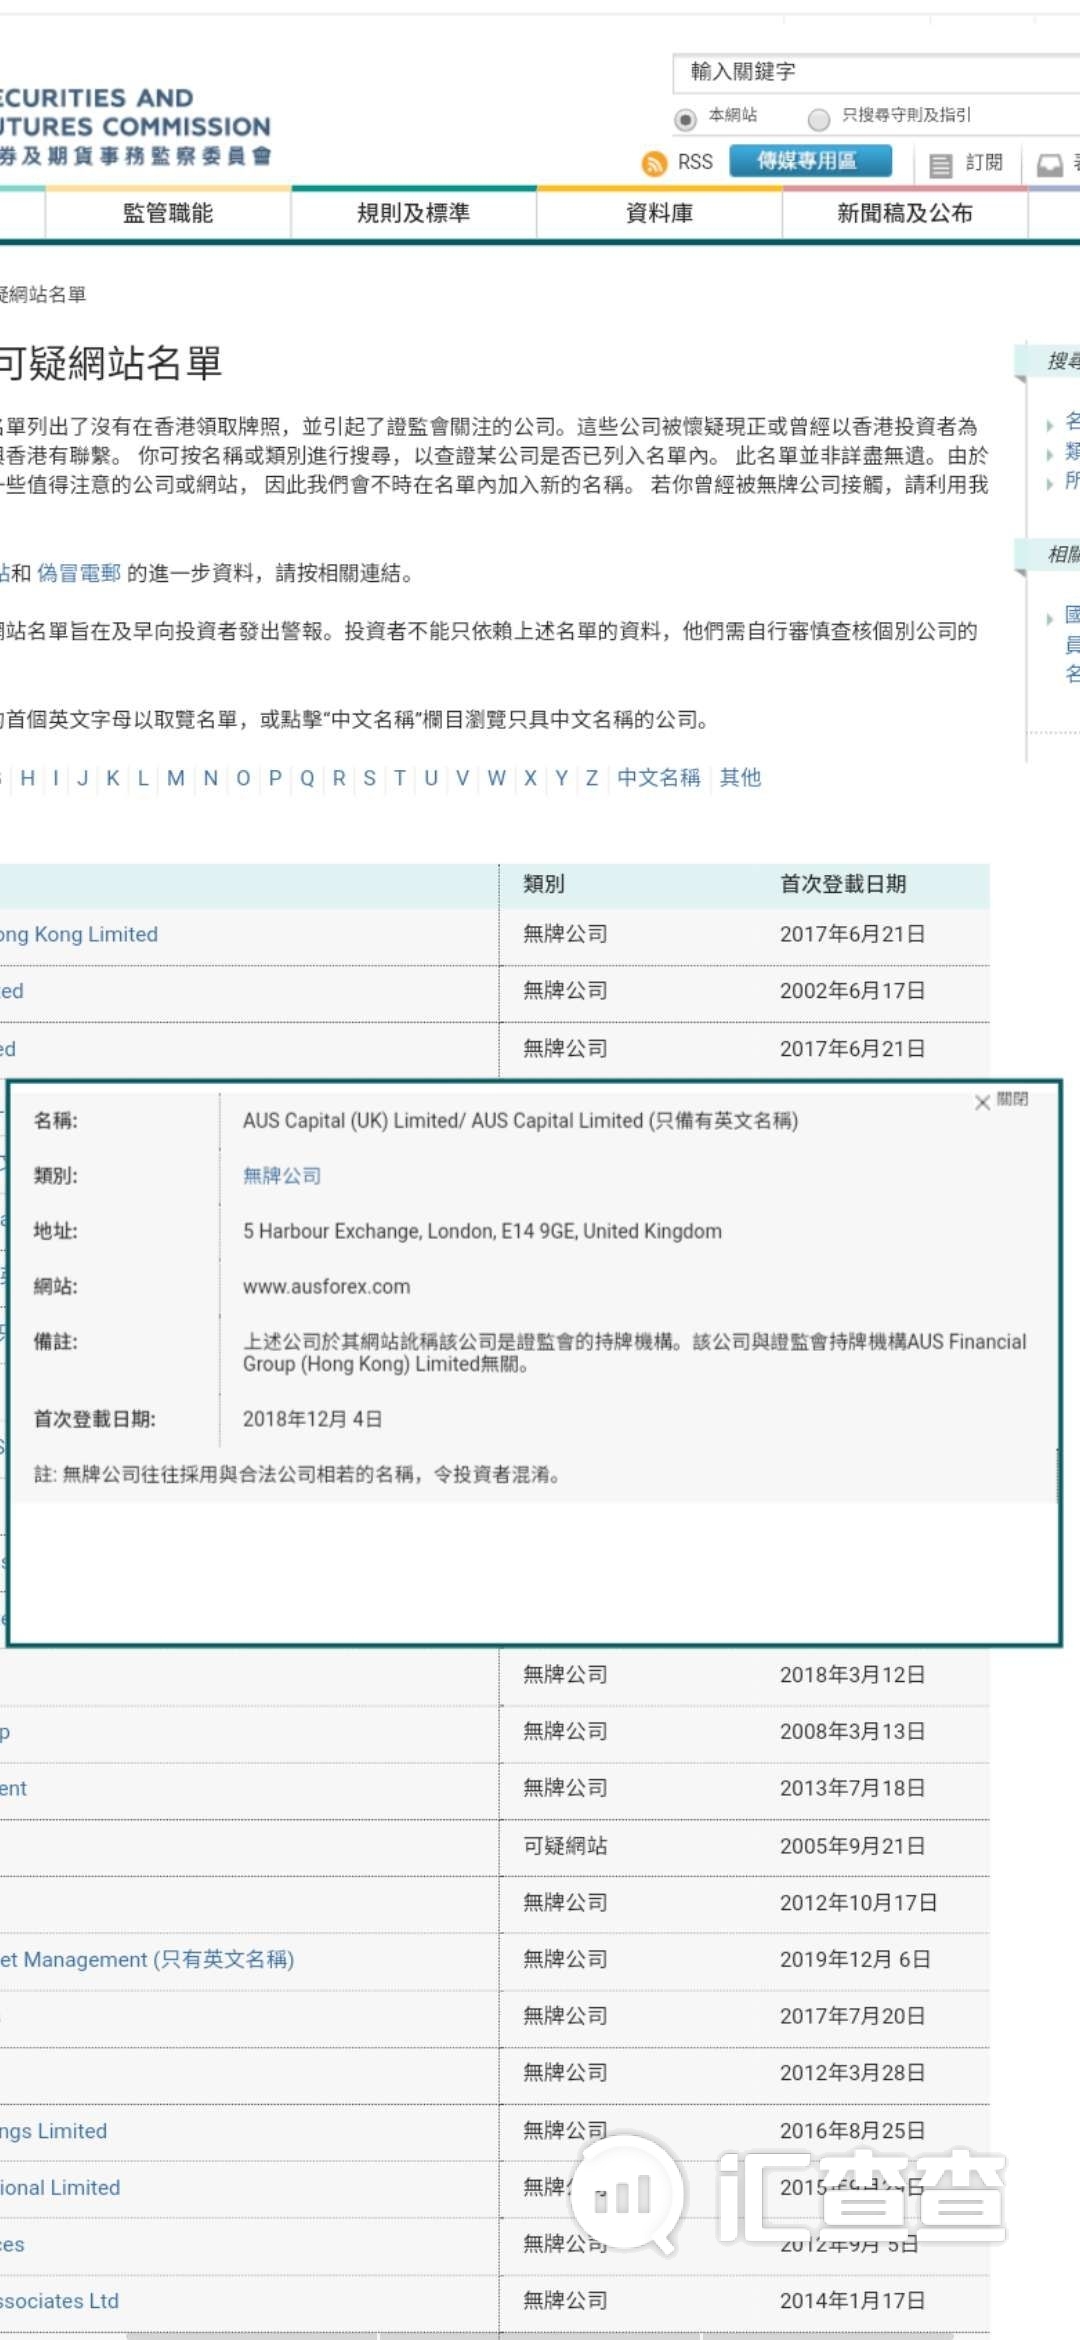Filter list by letter W

coord(496,778)
